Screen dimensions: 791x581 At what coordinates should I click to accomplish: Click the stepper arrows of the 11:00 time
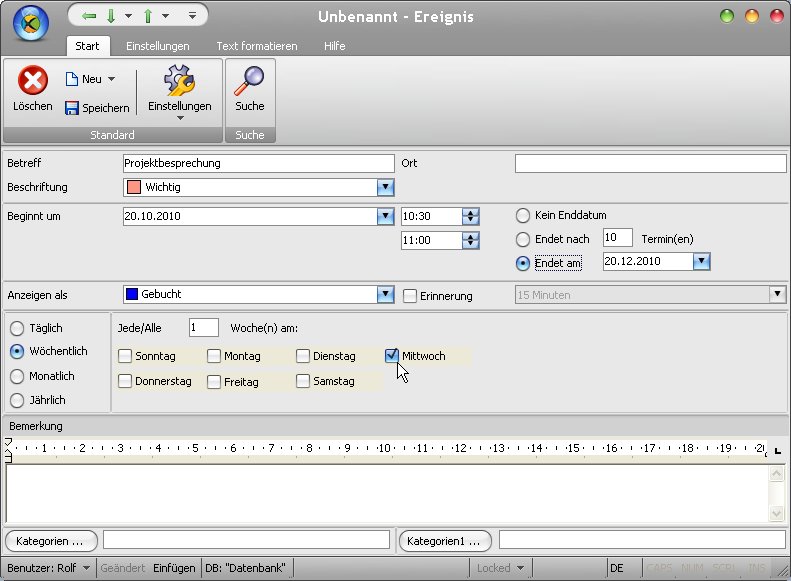coord(471,241)
